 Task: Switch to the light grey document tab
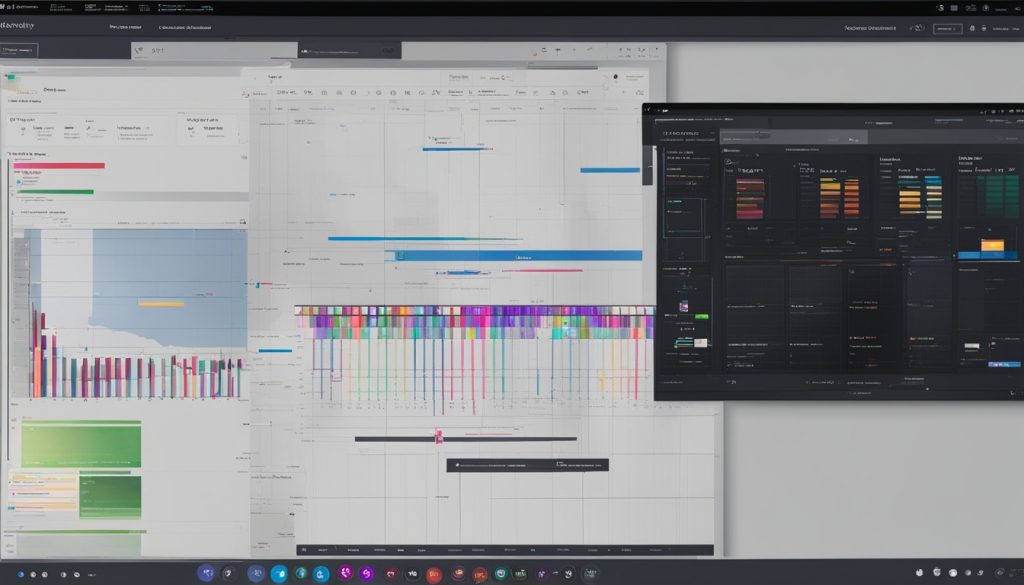[214, 50]
